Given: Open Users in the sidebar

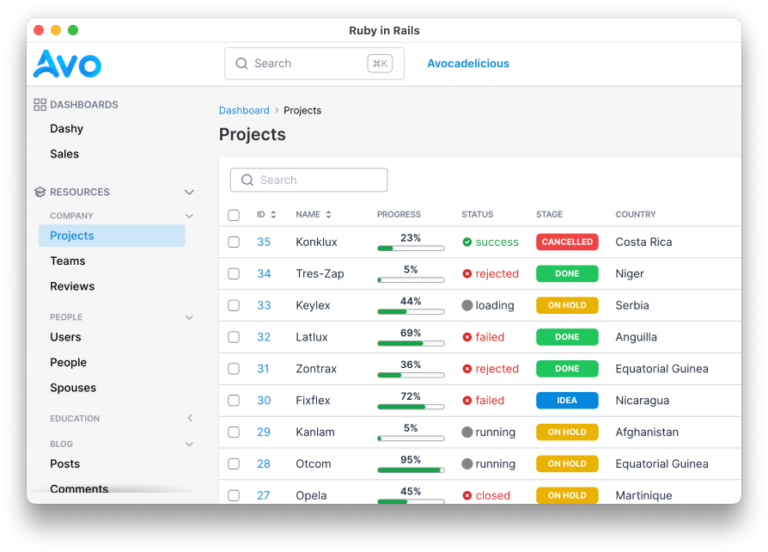Looking at the screenshot, I should click(x=66, y=337).
